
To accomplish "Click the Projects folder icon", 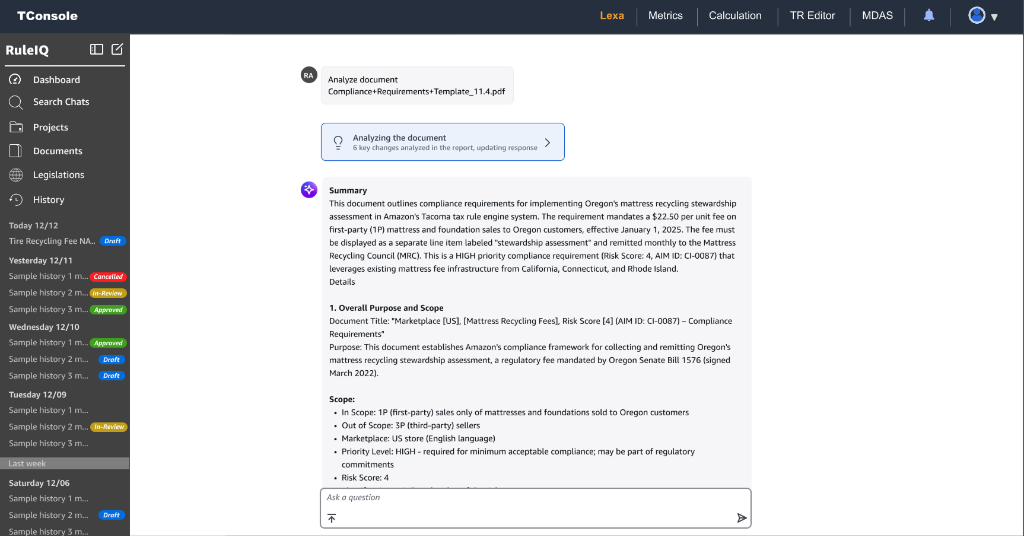I will pyautogui.click(x=16, y=127).
